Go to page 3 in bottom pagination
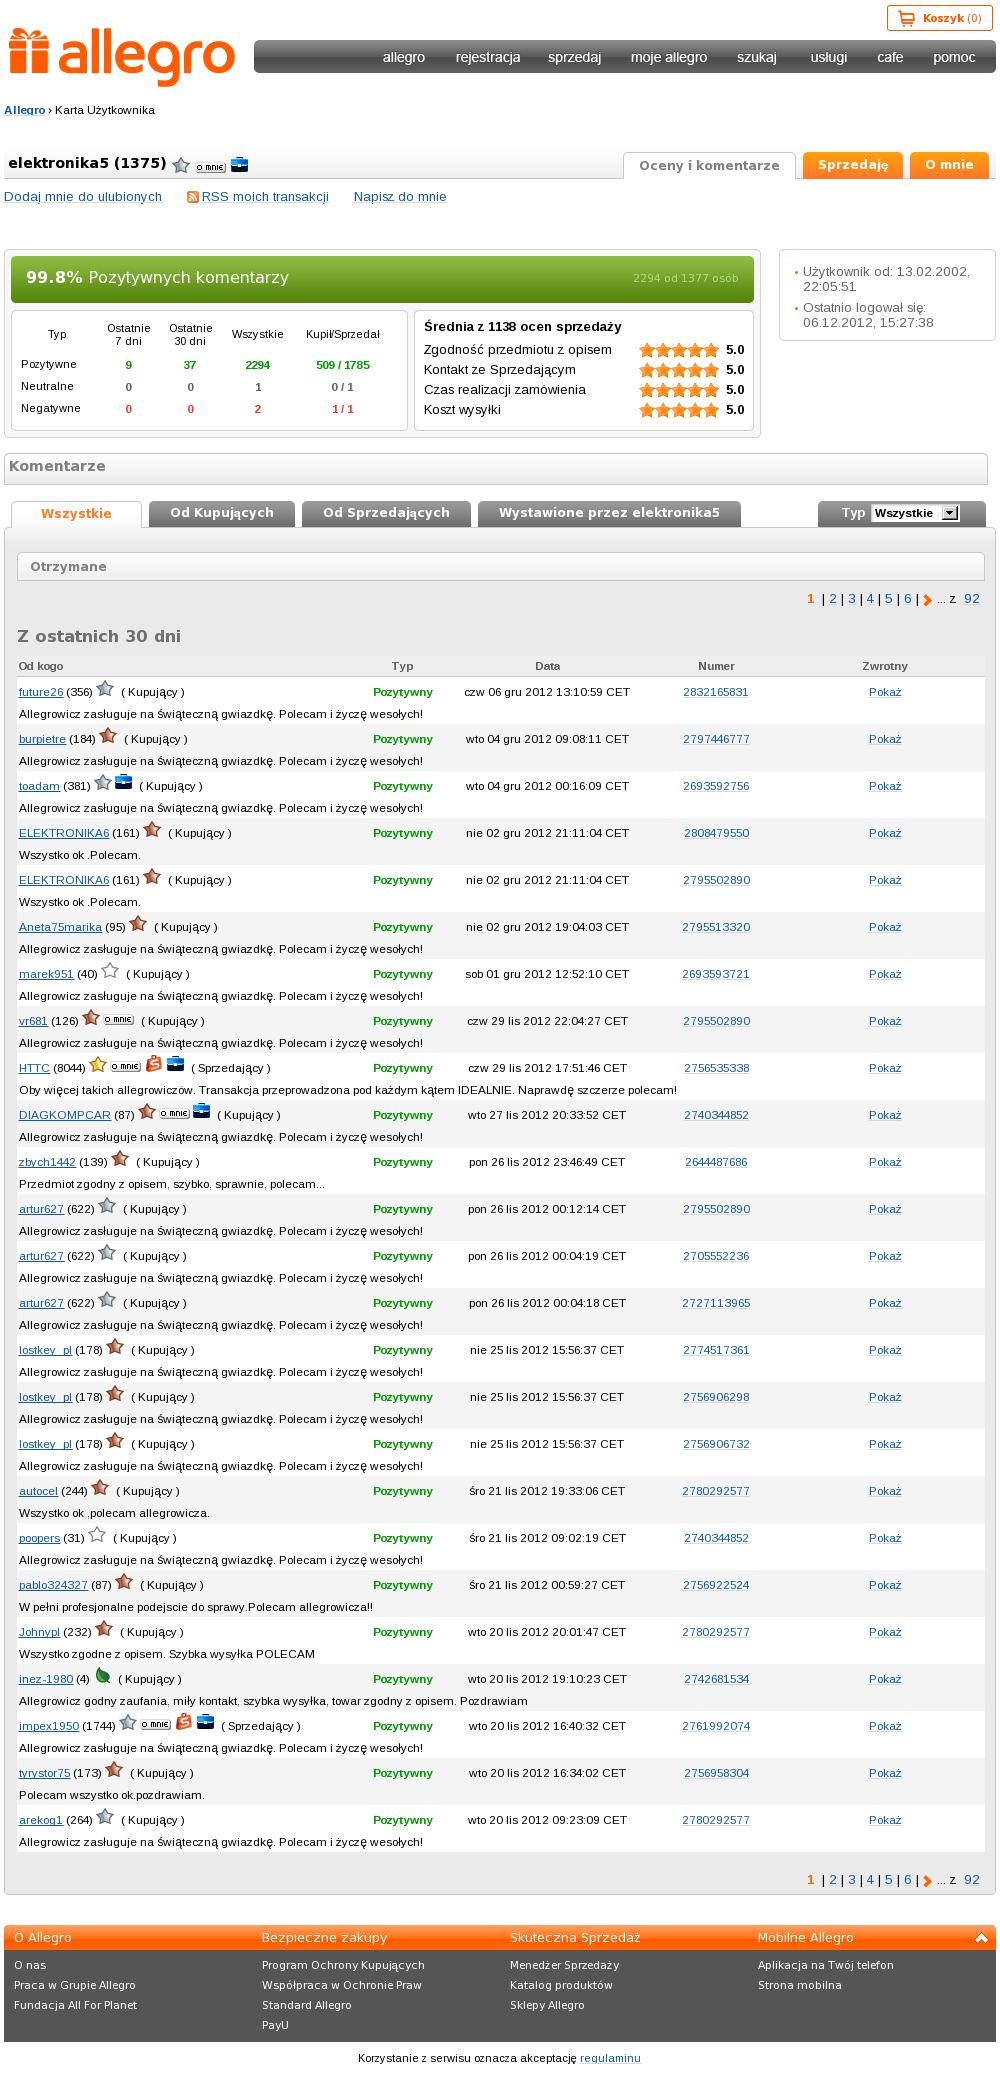Image resolution: width=1000 pixels, height=2078 pixels. [x=852, y=1880]
